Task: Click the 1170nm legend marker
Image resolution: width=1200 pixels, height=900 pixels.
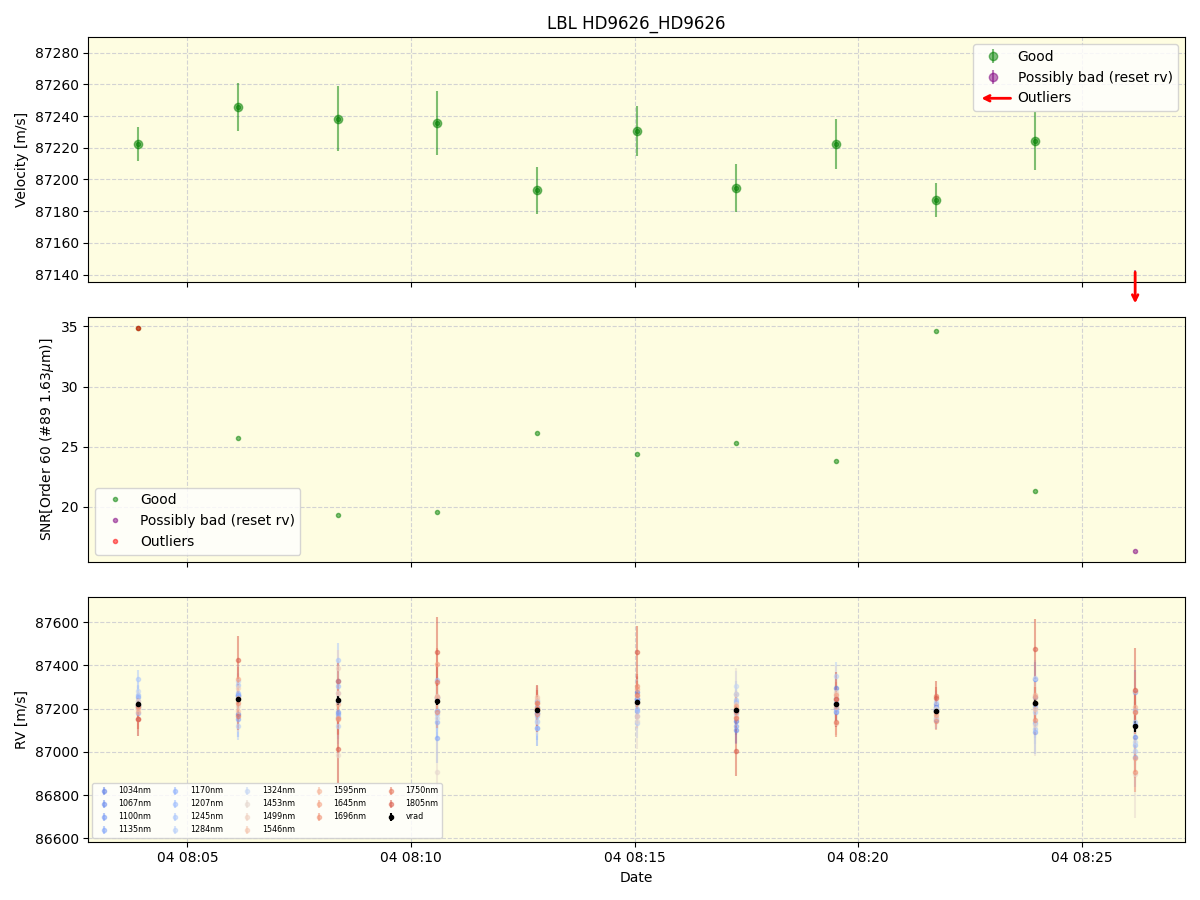Action: 176,791
